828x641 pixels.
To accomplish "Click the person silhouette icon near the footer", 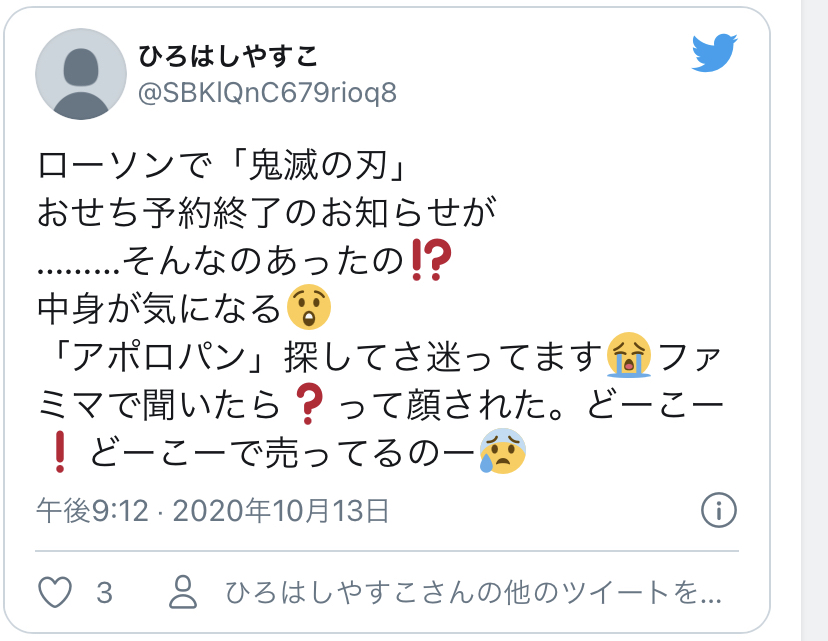I will [183, 592].
